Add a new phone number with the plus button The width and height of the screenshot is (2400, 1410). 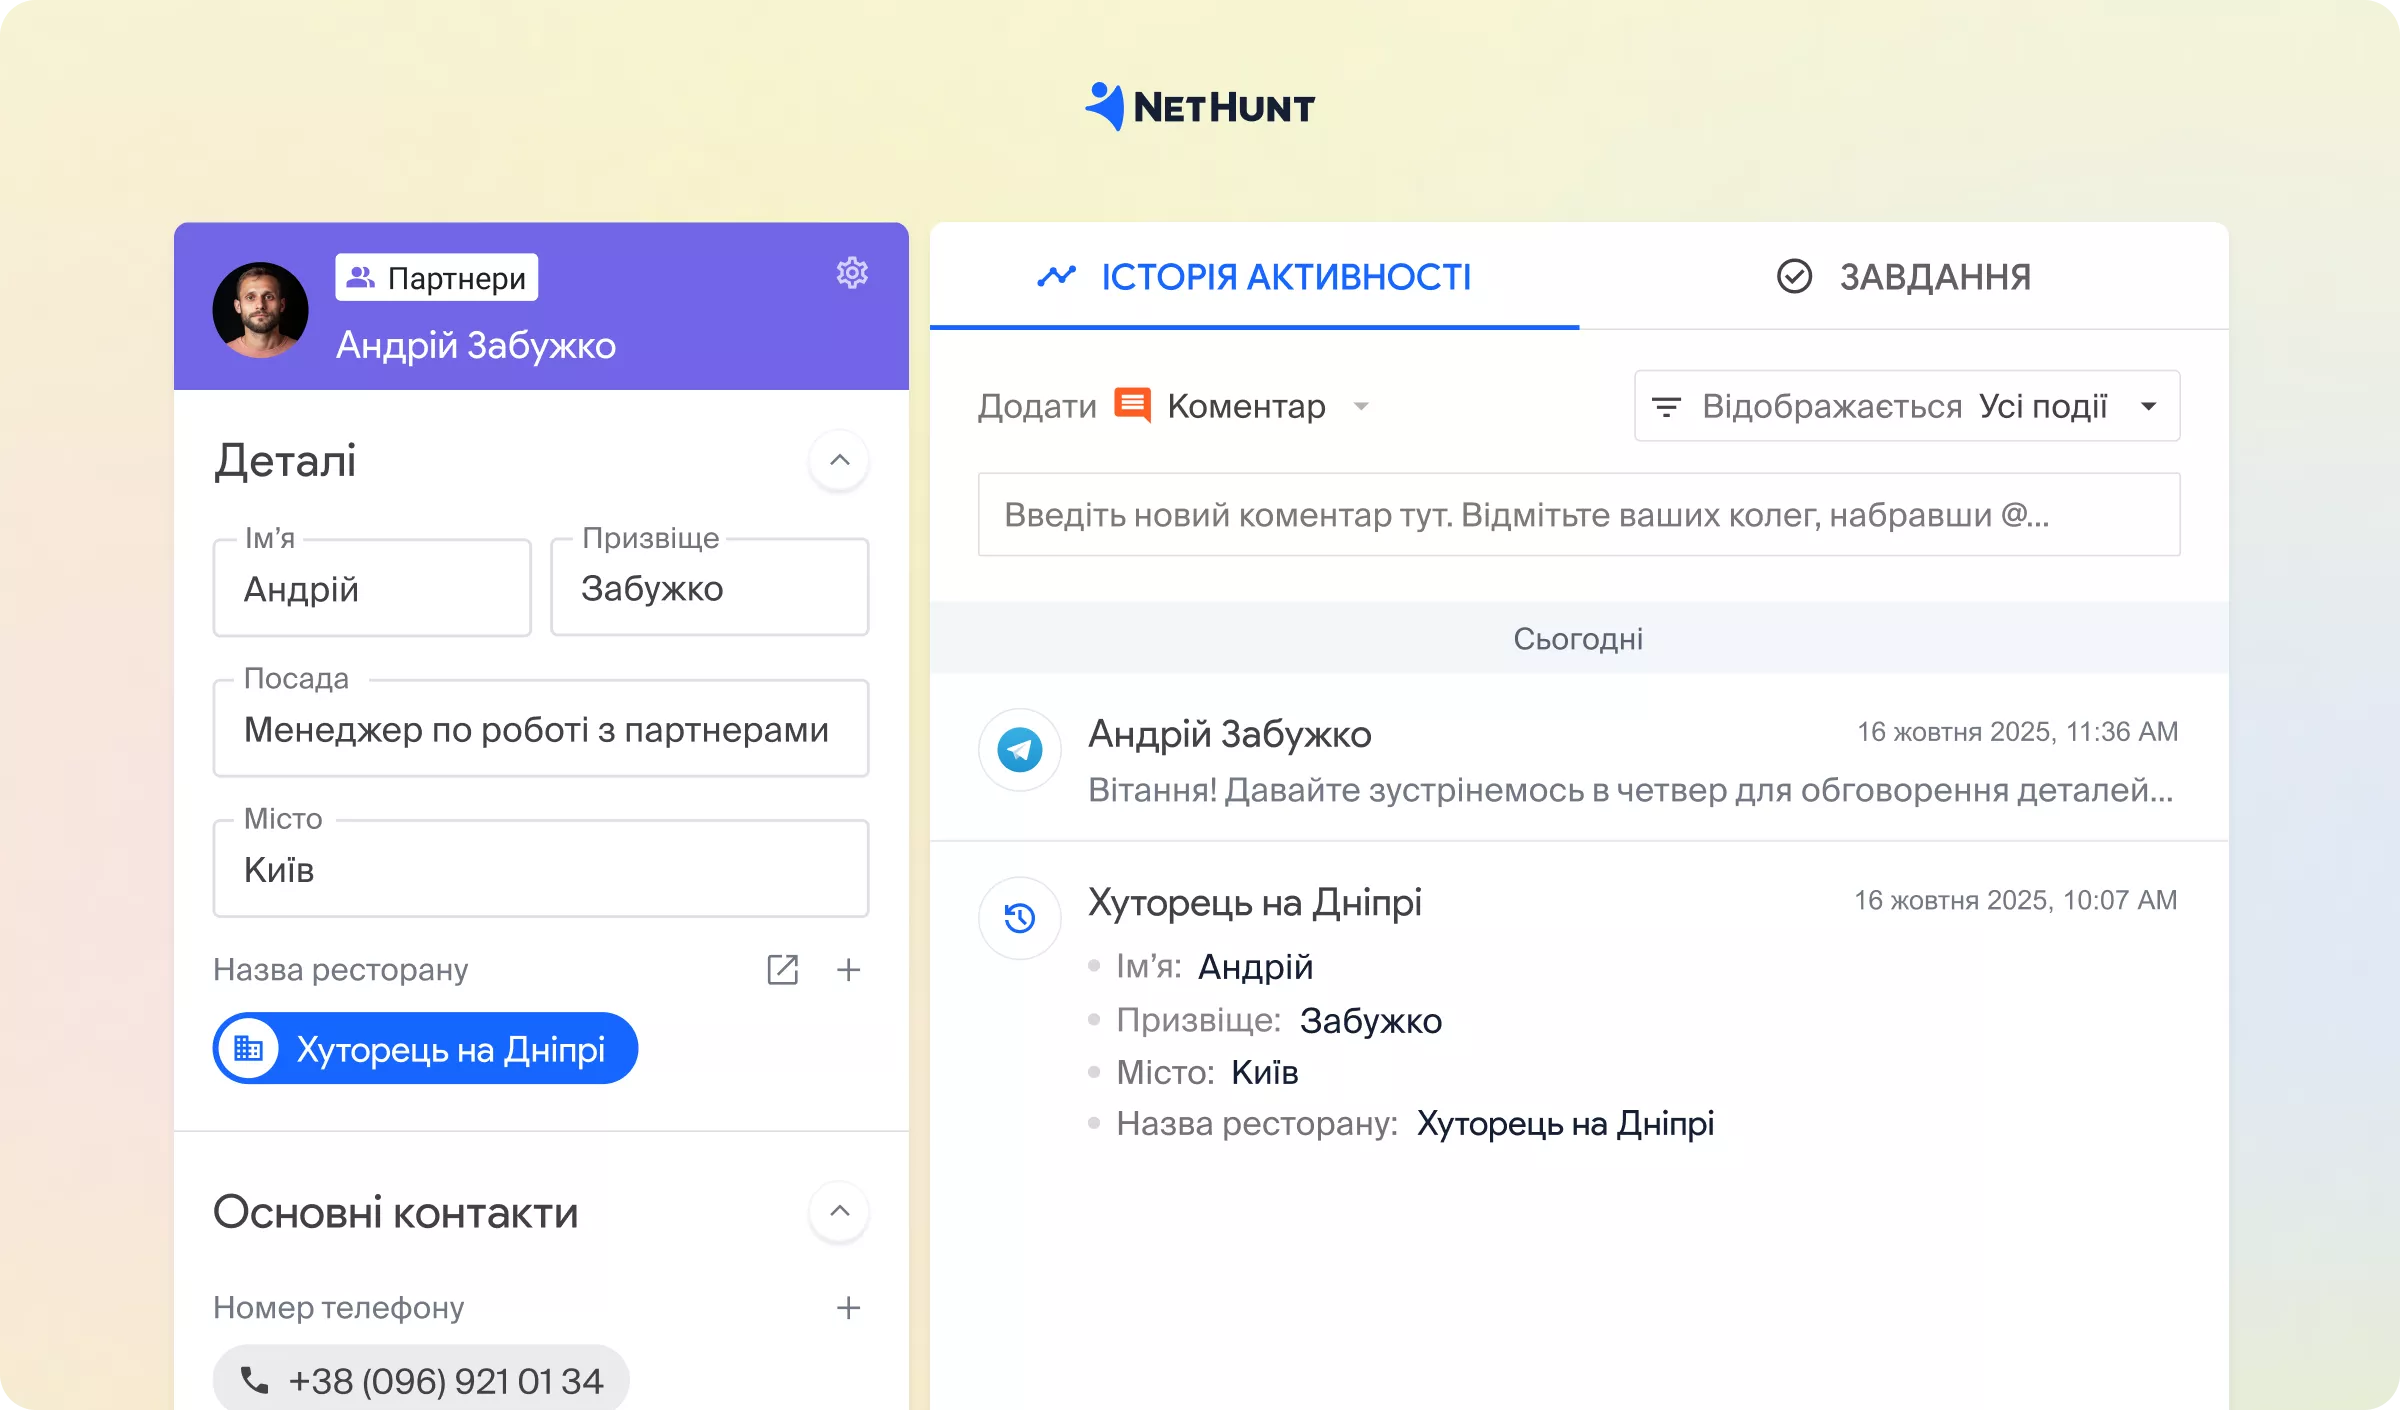[x=848, y=1306]
